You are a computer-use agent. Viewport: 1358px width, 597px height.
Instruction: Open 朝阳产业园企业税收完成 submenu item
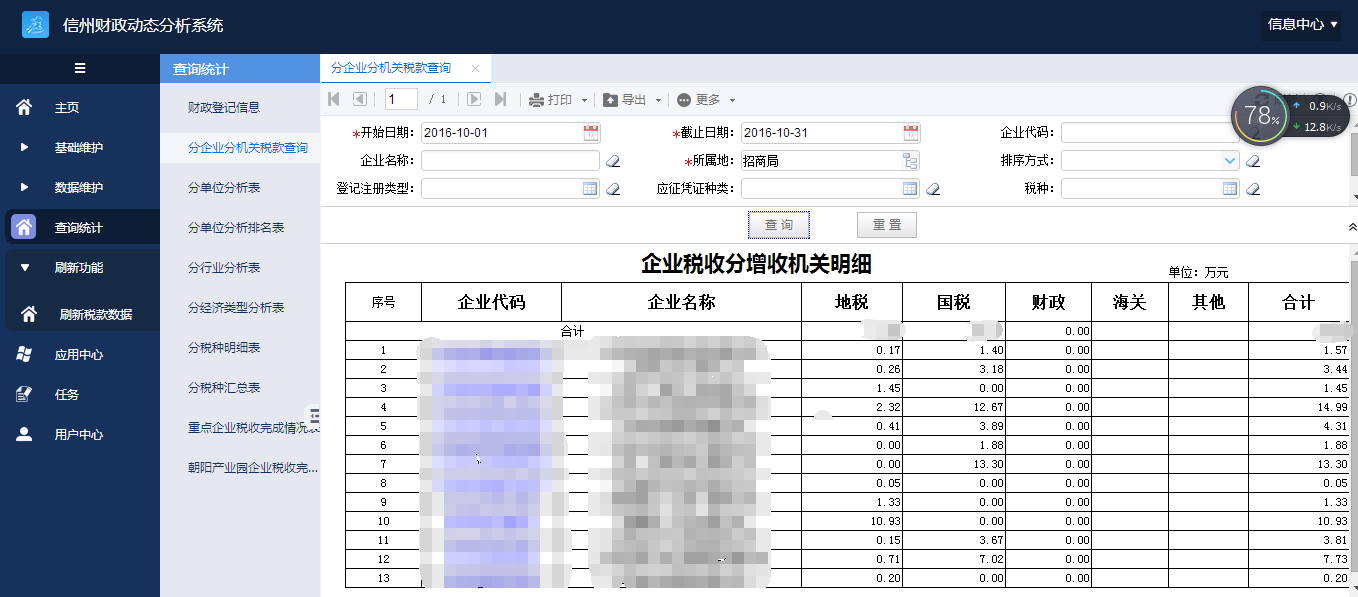pyautogui.click(x=253, y=468)
